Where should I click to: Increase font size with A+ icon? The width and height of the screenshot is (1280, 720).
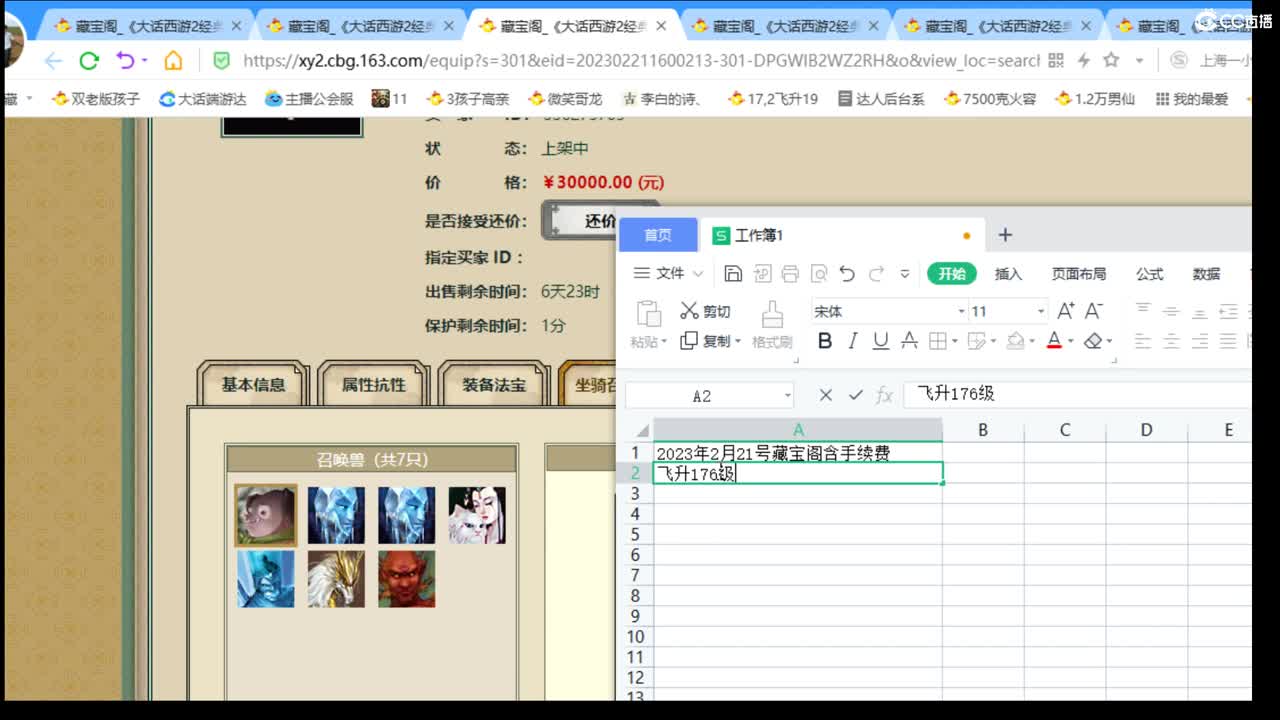1066,311
